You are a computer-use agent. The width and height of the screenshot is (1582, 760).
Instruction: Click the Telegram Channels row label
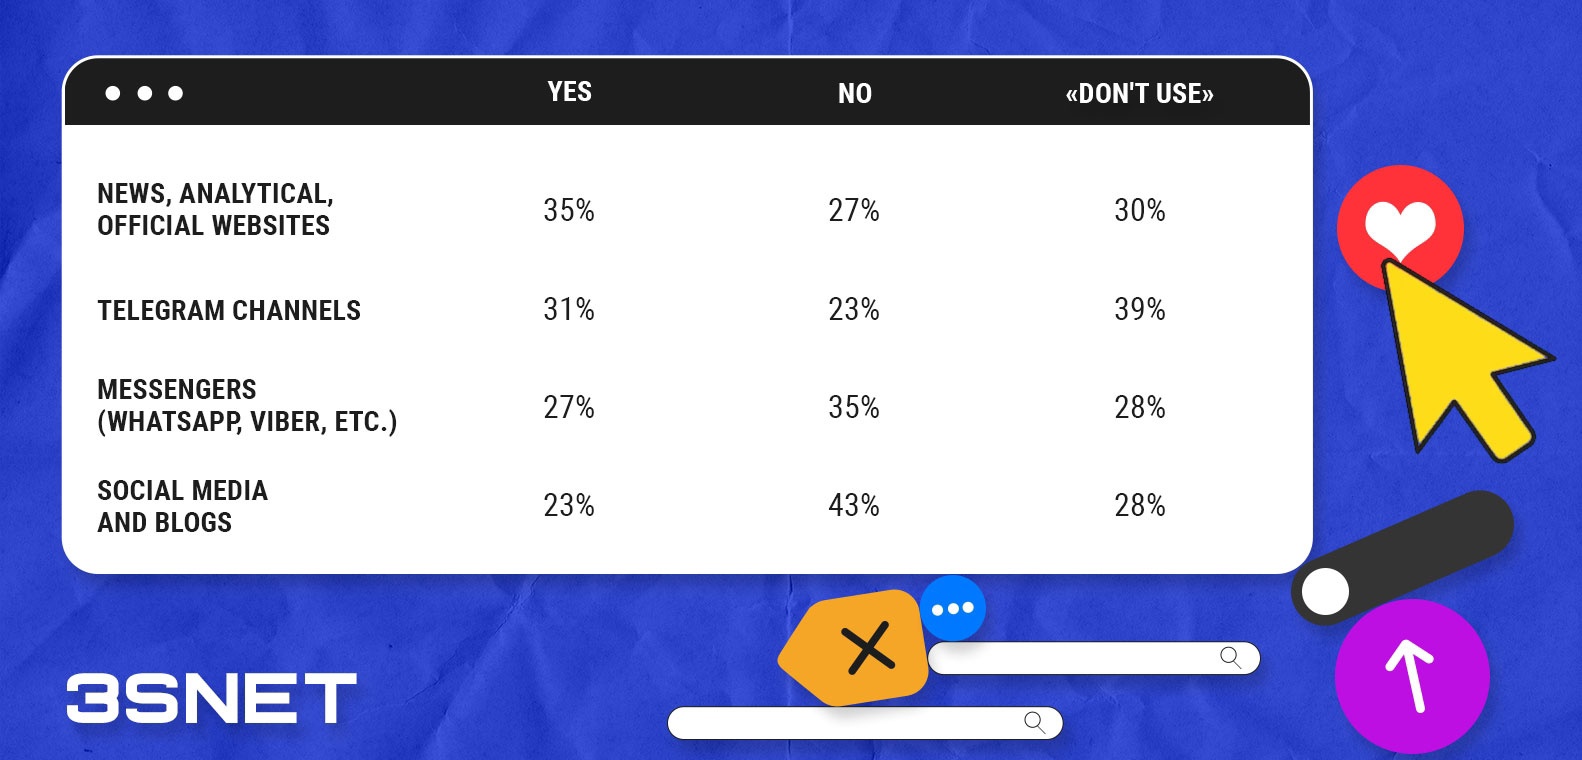click(229, 310)
